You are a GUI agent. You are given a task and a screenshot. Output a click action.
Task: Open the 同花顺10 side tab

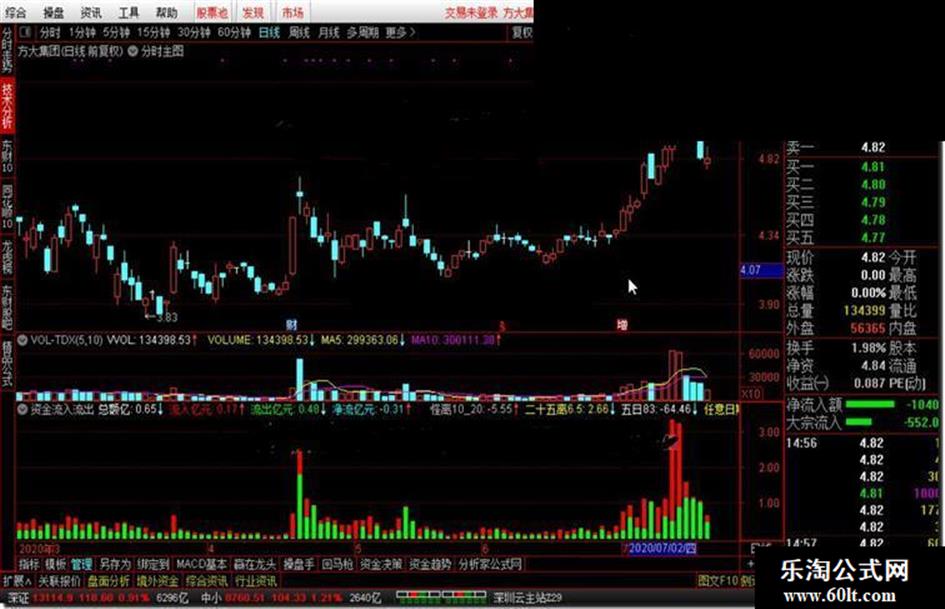[x=7, y=207]
